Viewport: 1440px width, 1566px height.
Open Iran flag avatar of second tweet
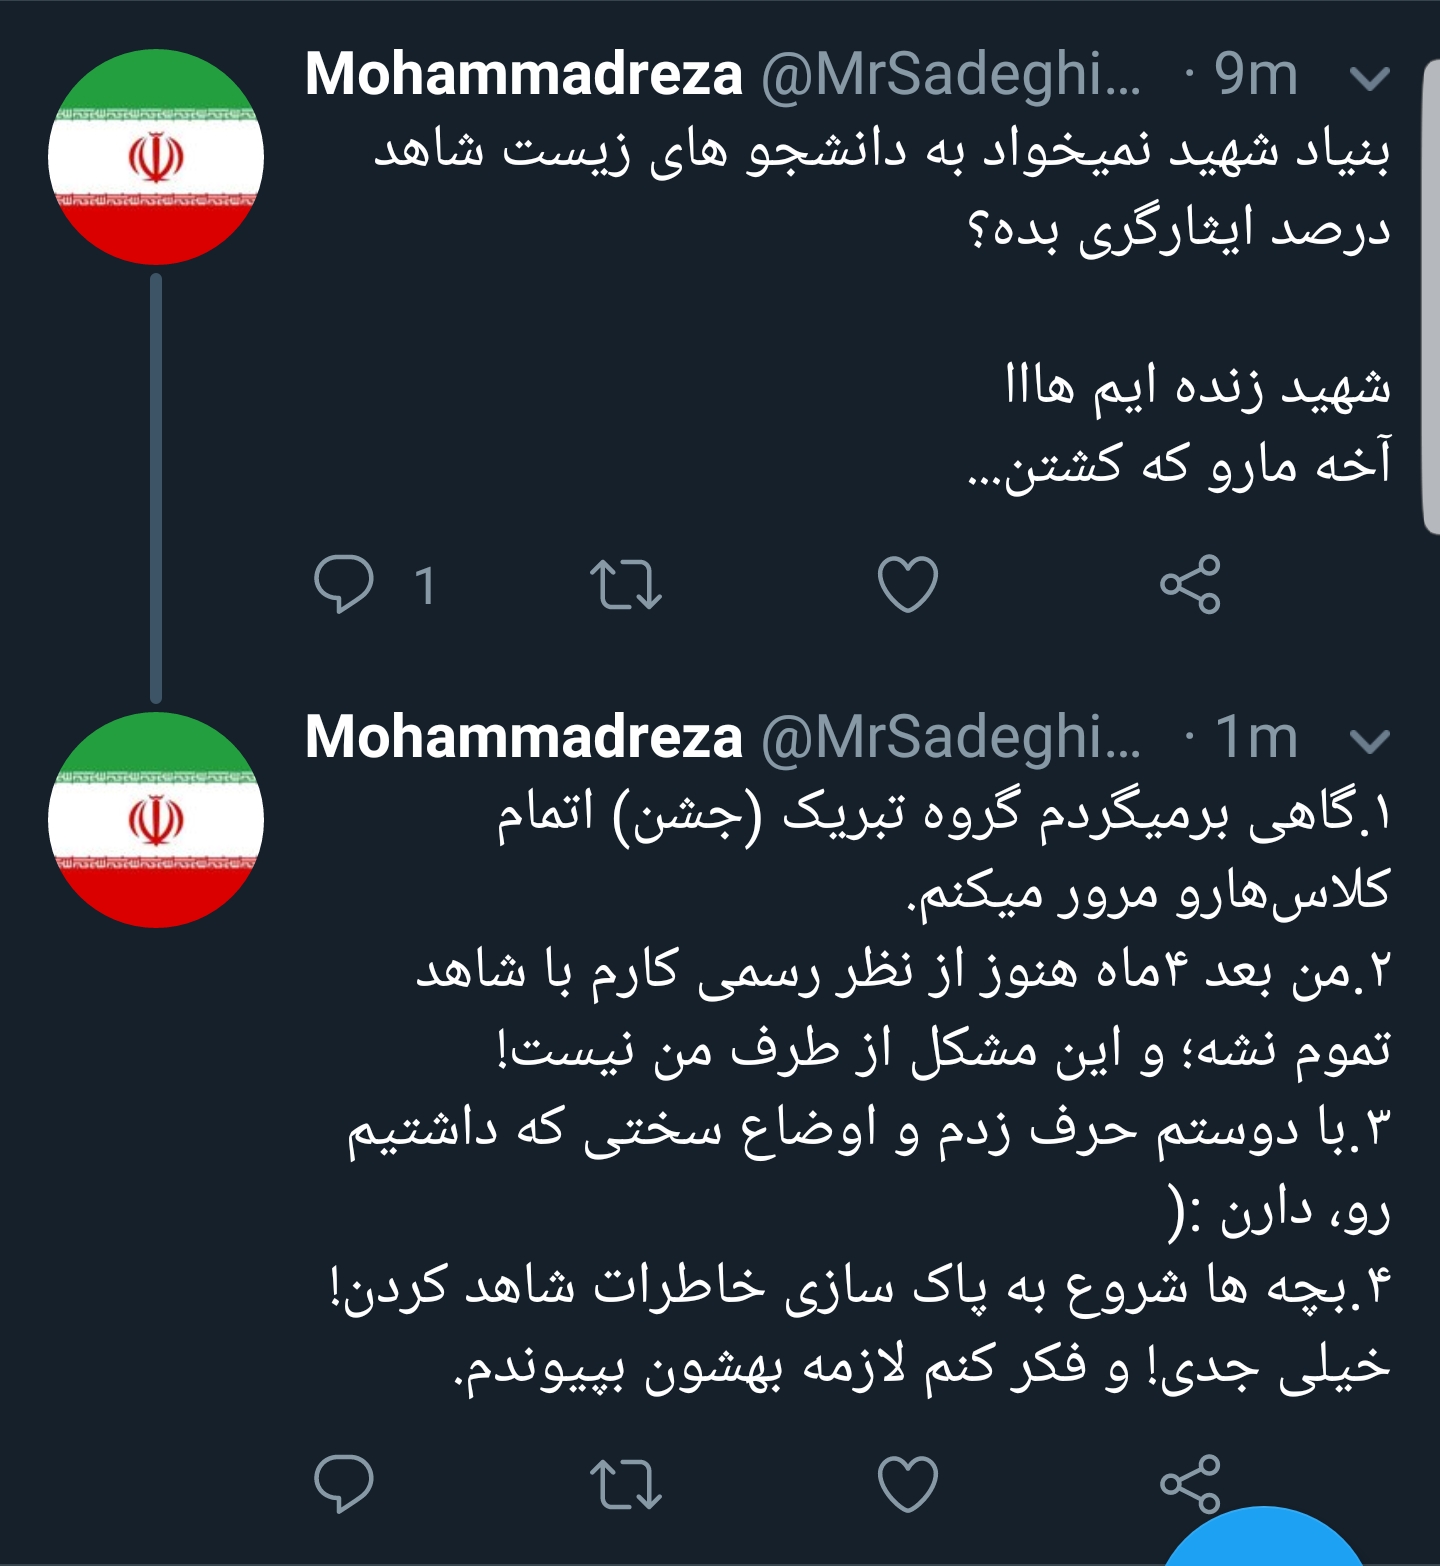[x=156, y=820]
